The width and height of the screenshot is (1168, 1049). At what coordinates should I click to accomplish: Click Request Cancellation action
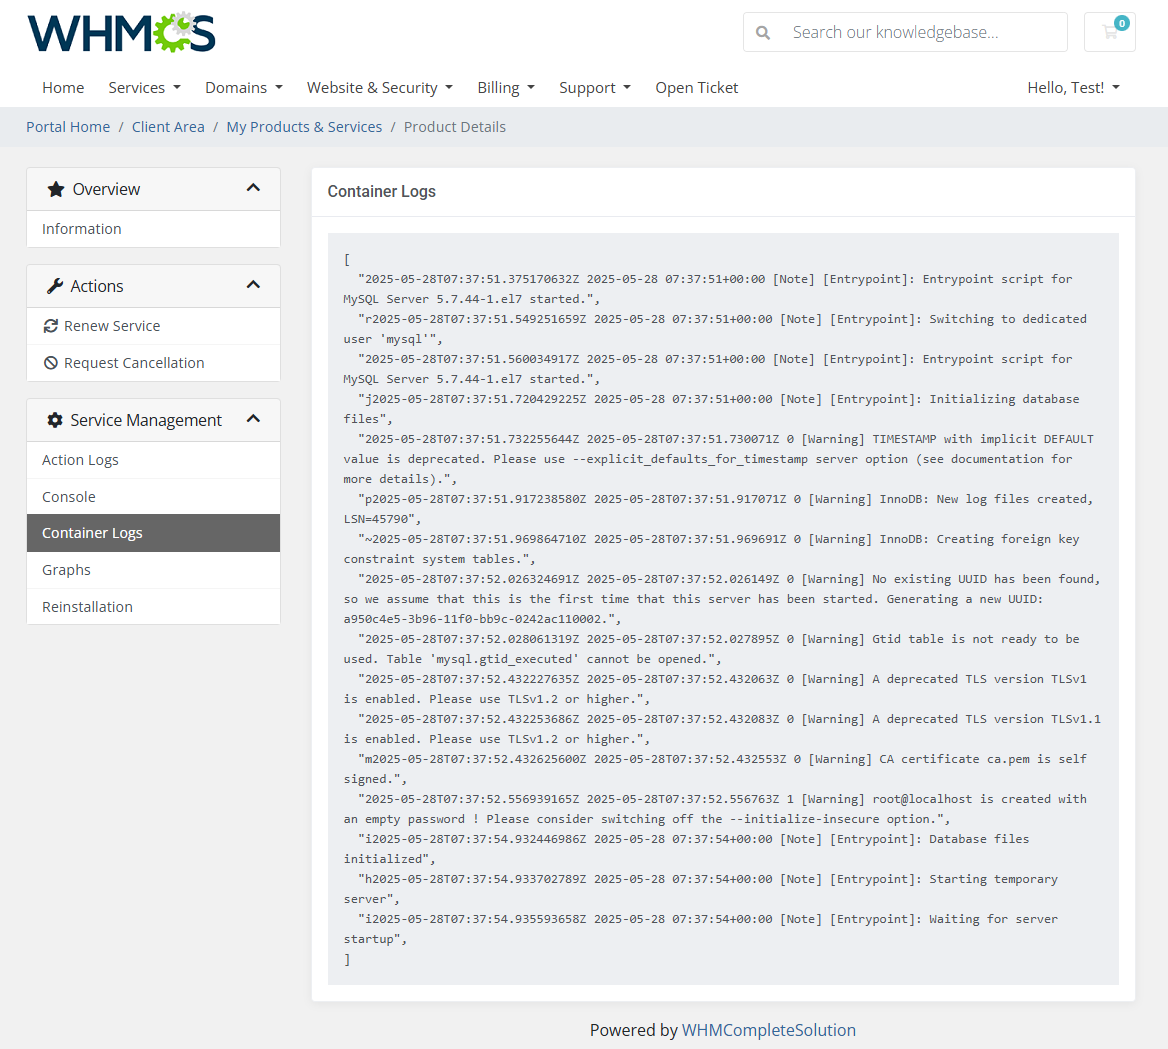[x=153, y=363]
